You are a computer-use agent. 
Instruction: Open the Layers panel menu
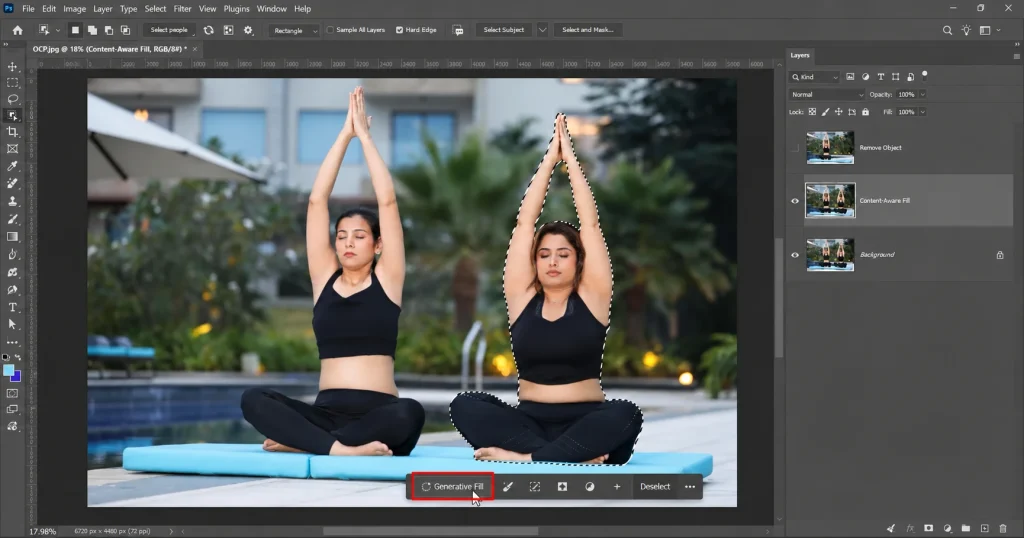click(1016, 56)
